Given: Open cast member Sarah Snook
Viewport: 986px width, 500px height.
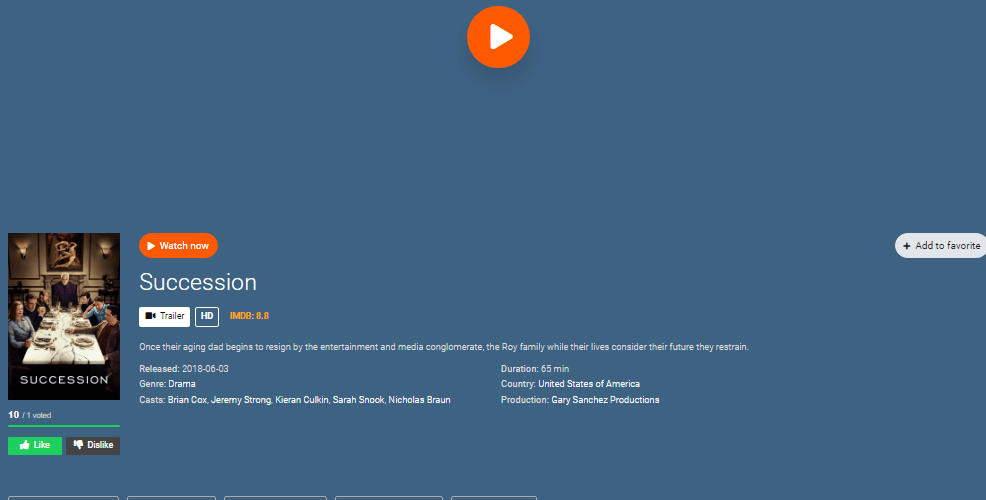Looking at the screenshot, I should pyautogui.click(x=358, y=400).
